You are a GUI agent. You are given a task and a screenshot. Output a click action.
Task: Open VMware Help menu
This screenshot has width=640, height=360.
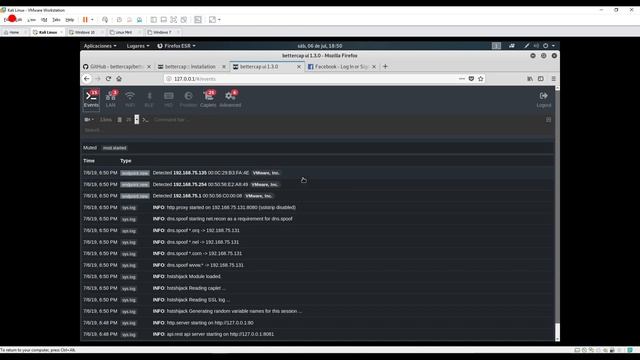click(x=70, y=20)
